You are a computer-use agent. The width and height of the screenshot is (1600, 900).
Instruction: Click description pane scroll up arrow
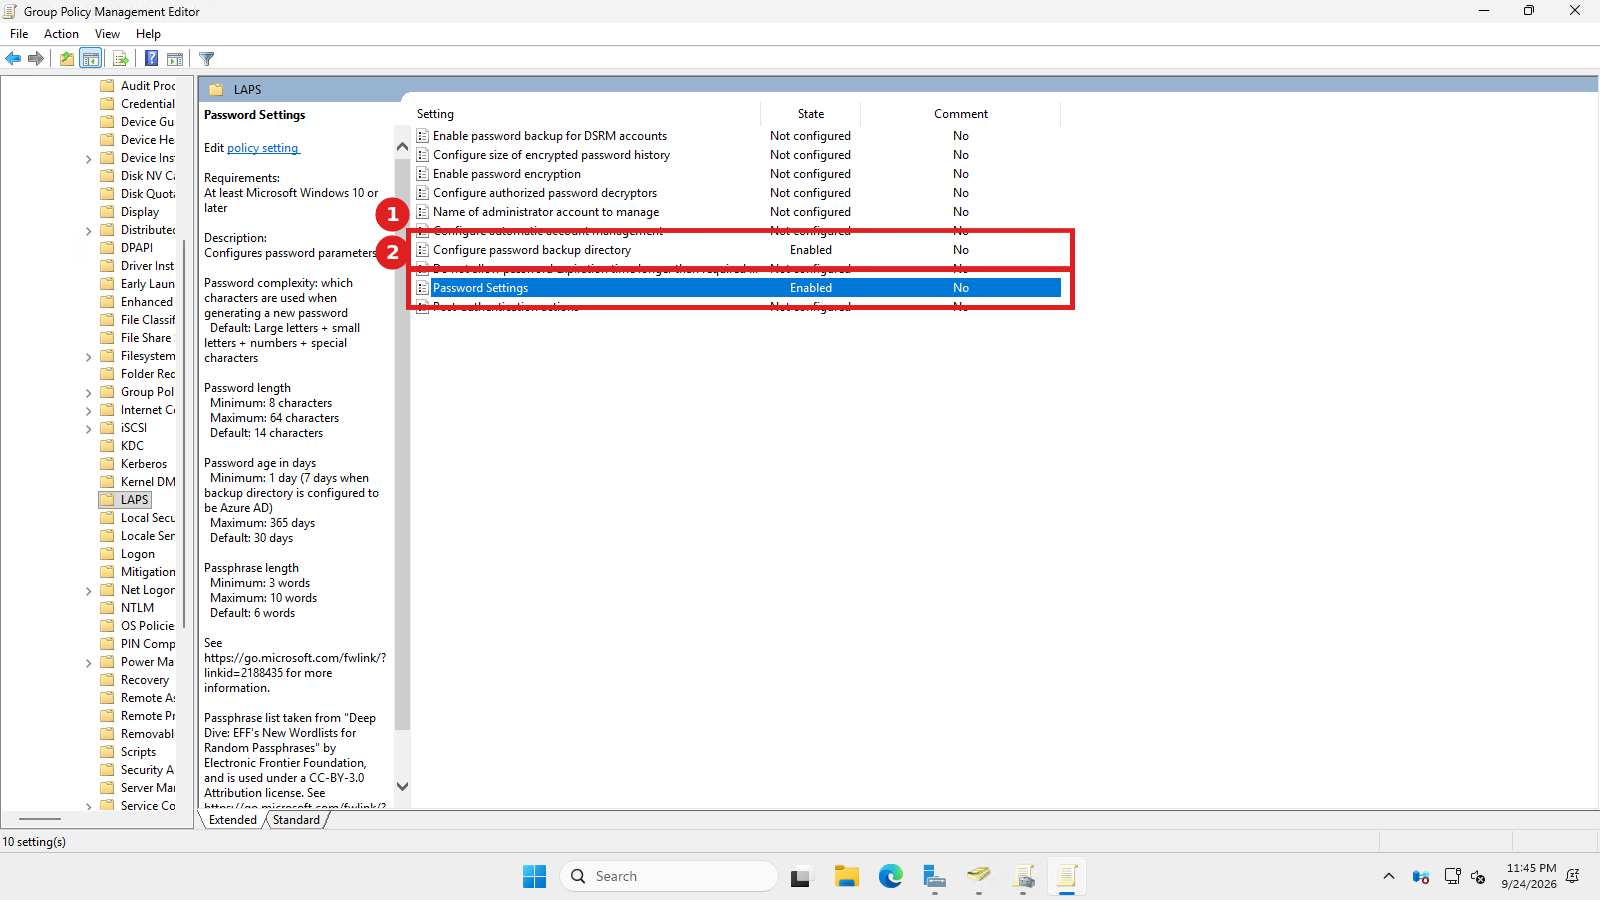coord(402,147)
